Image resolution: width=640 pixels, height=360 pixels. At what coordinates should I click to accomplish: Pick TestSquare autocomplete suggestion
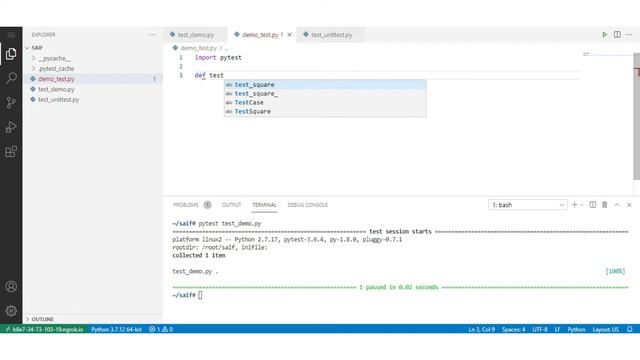(325, 111)
